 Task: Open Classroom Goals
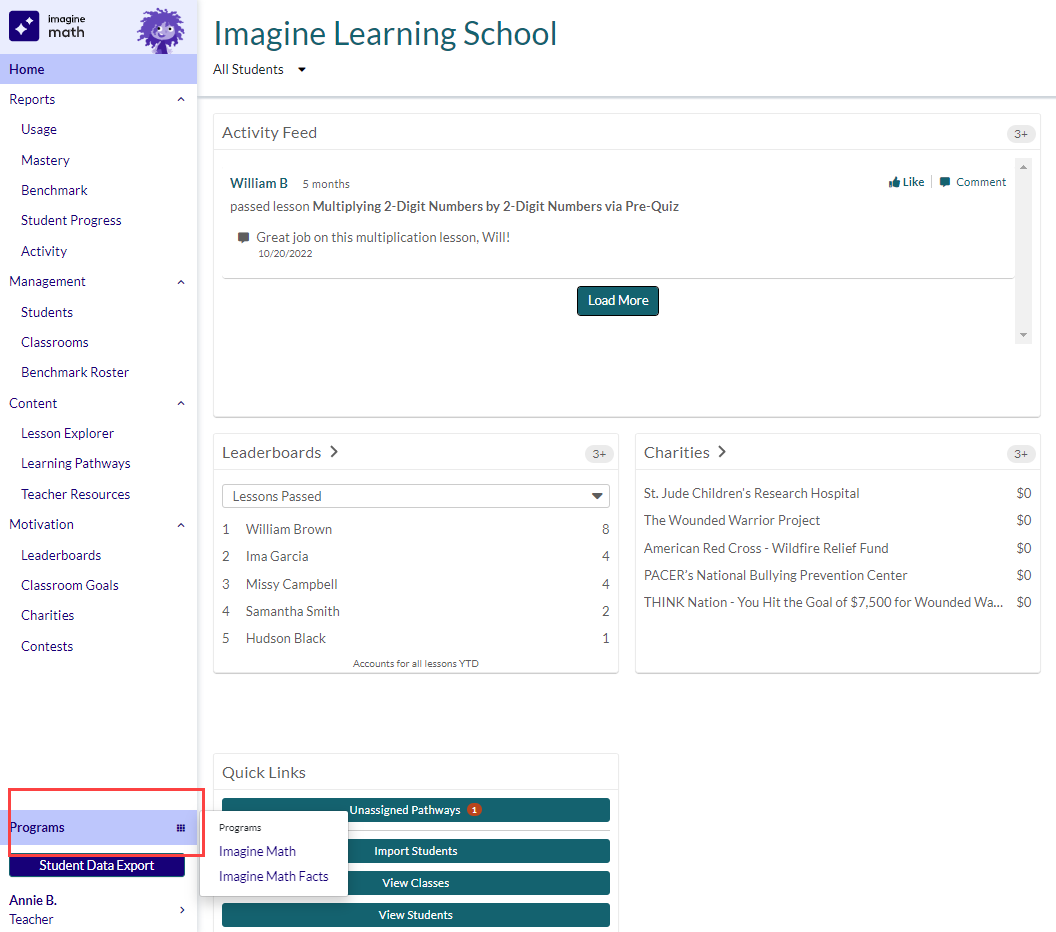[x=69, y=586]
